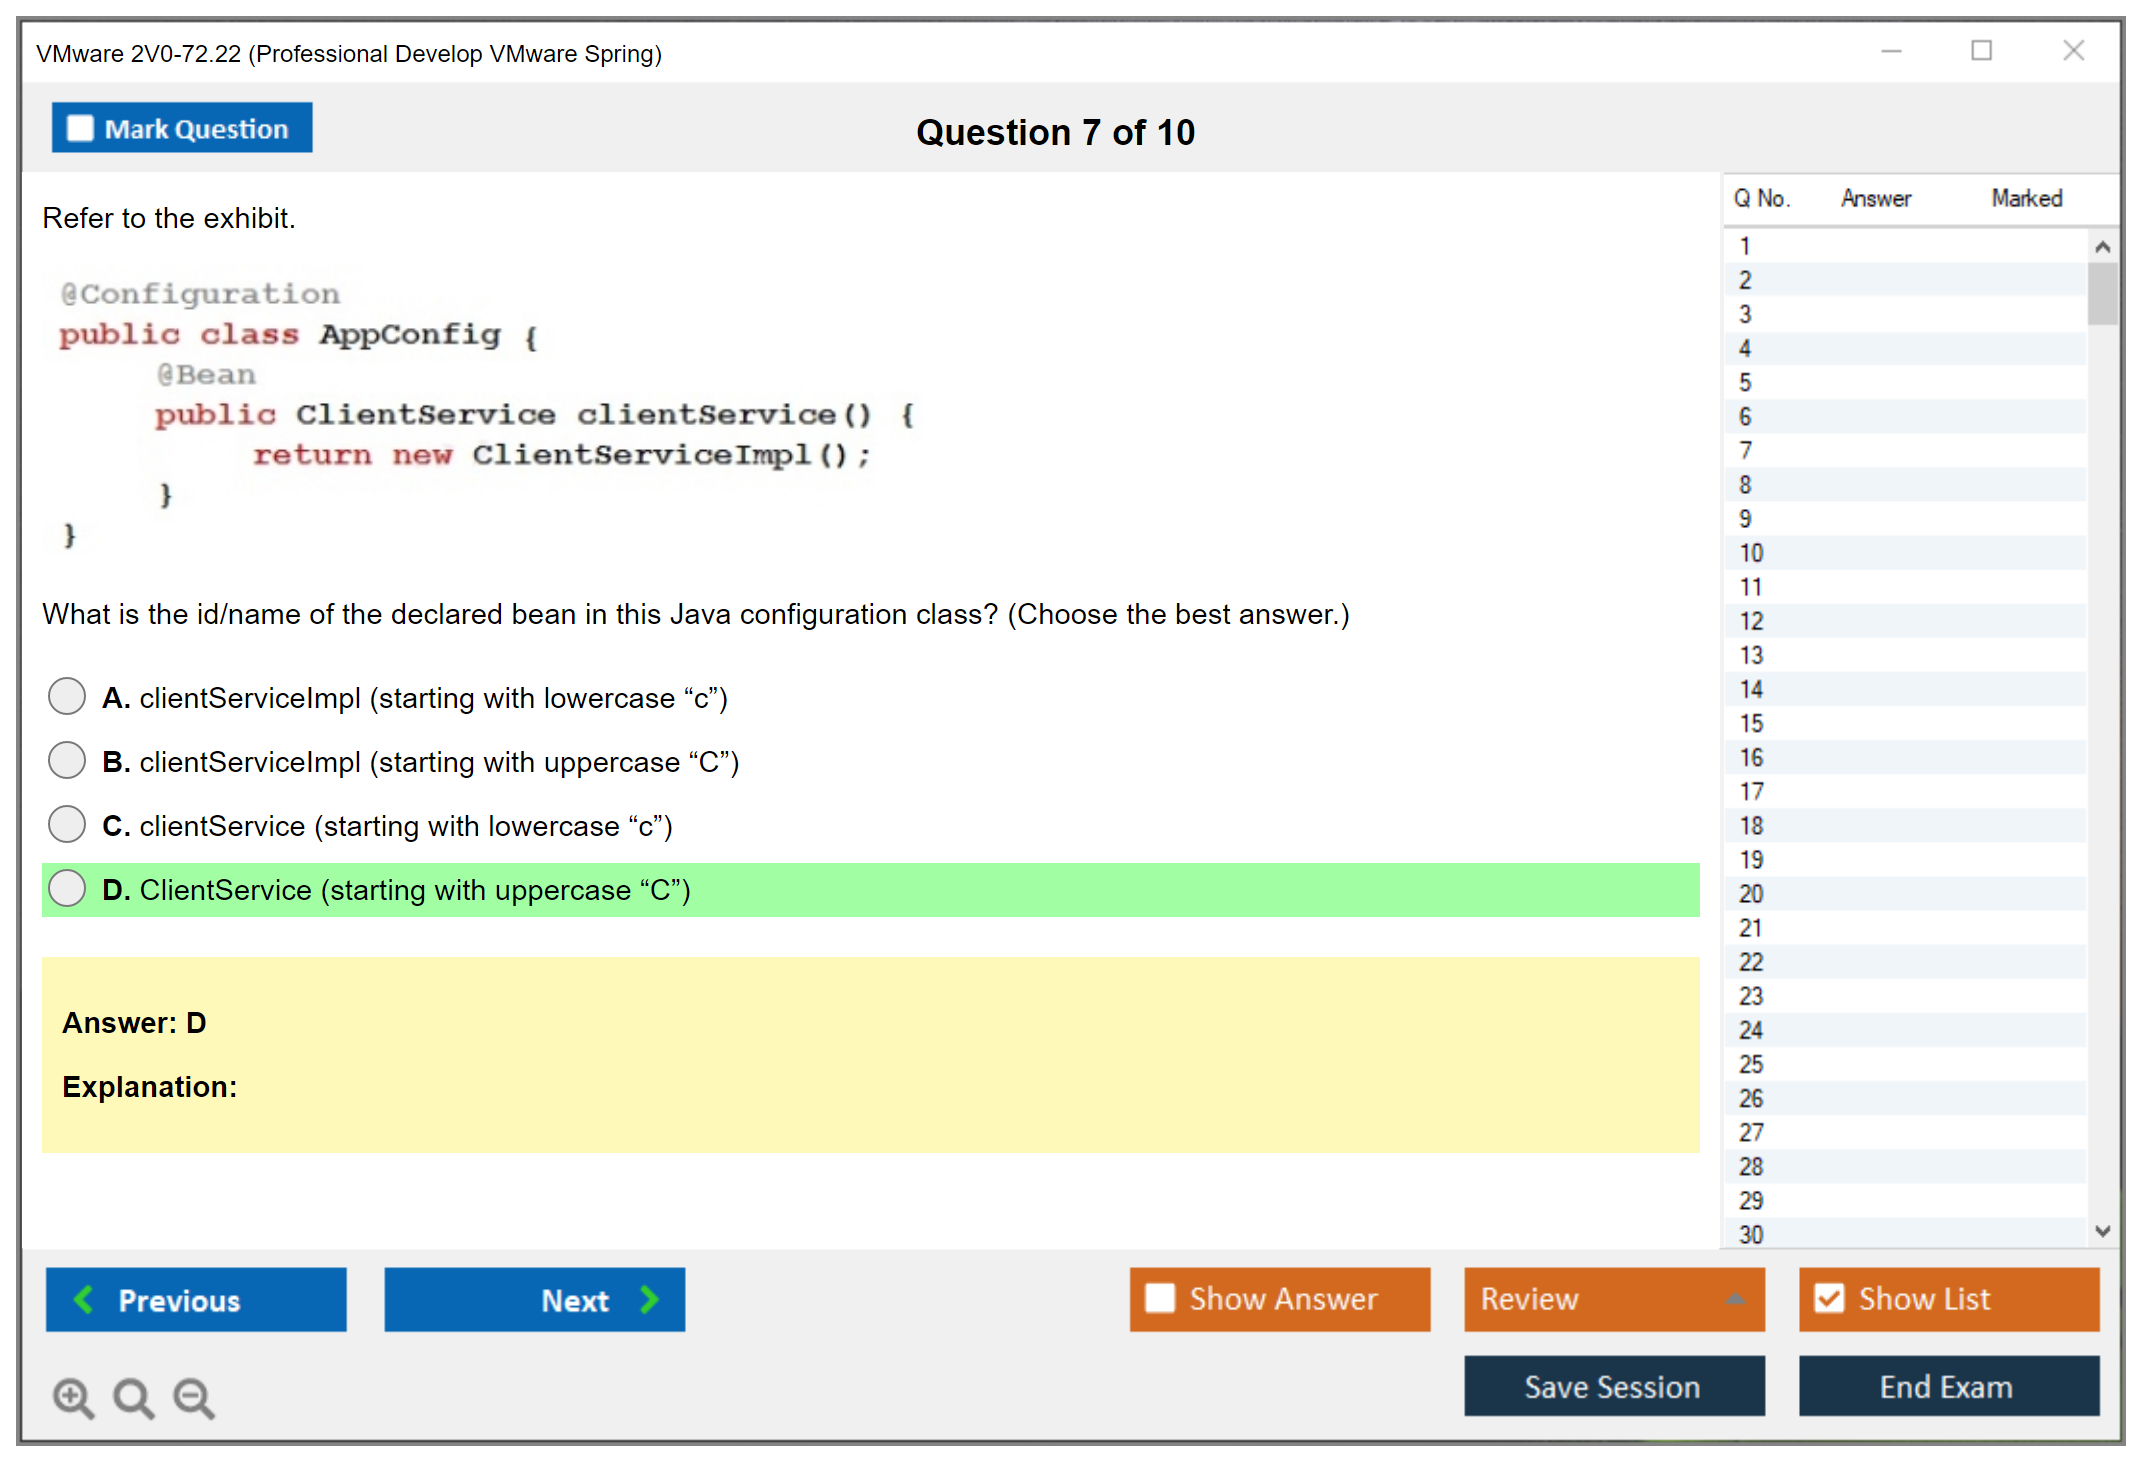The width and height of the screenshot is (2150, 1470).
Task: Select answer option C clientService
Action: pos(67,824)
